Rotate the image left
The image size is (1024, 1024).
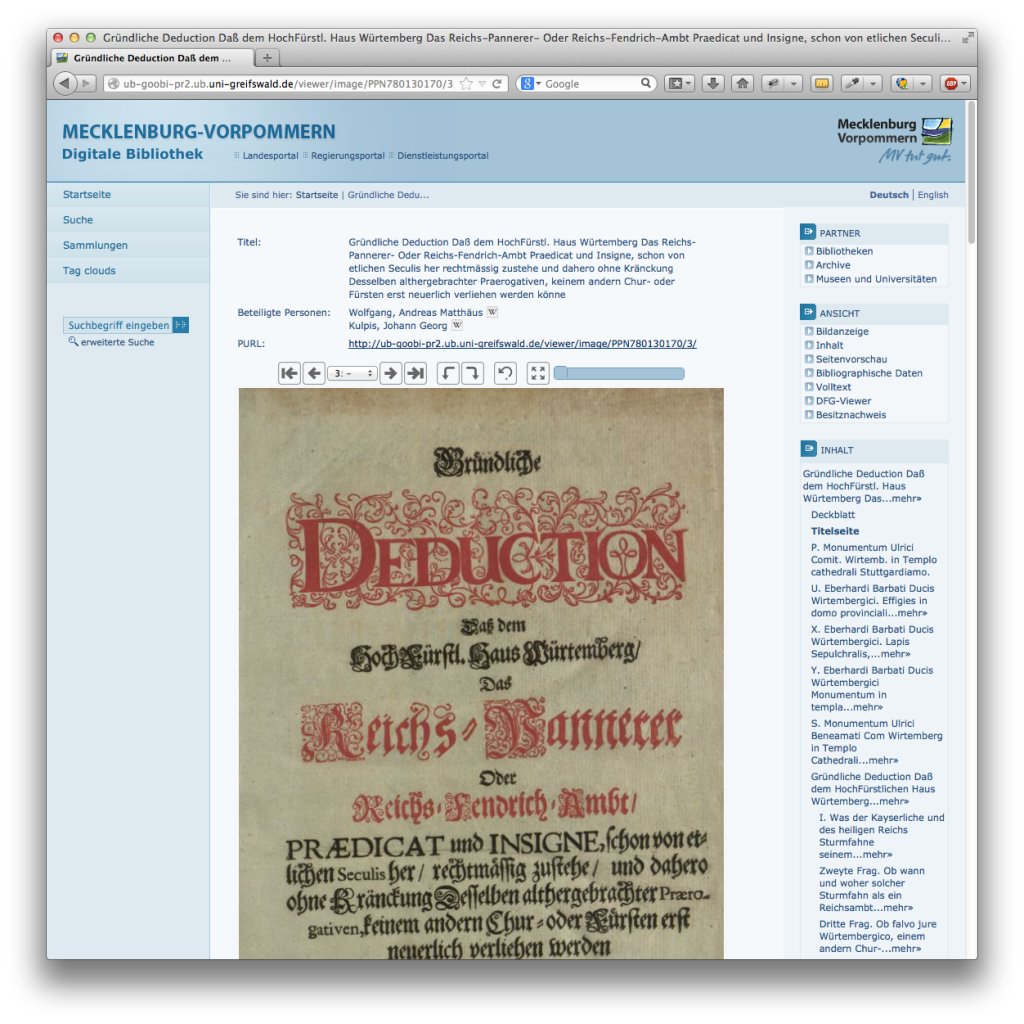point(447,374)
